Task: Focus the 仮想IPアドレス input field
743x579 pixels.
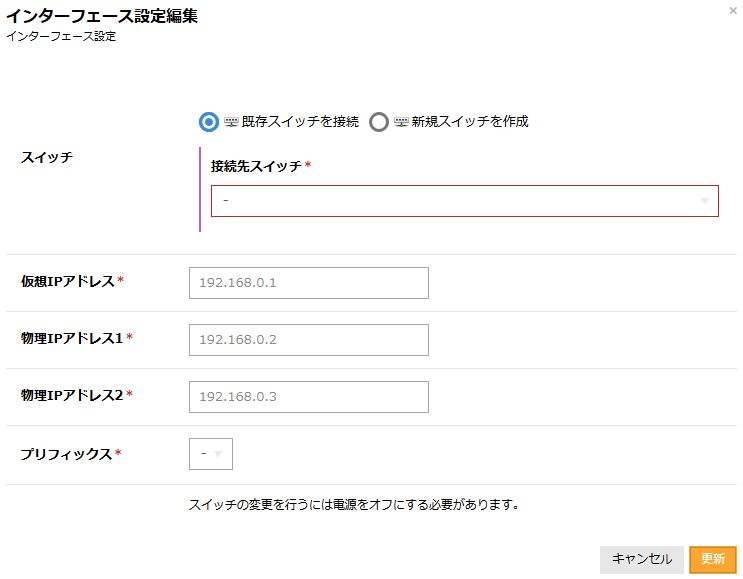Action: coord(308,283)
